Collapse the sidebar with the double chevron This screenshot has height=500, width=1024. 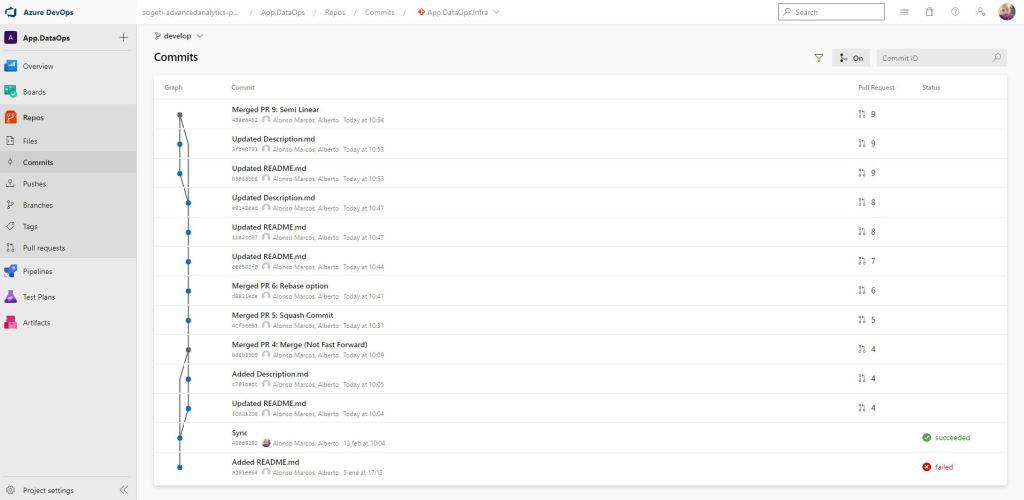point(124,490)
